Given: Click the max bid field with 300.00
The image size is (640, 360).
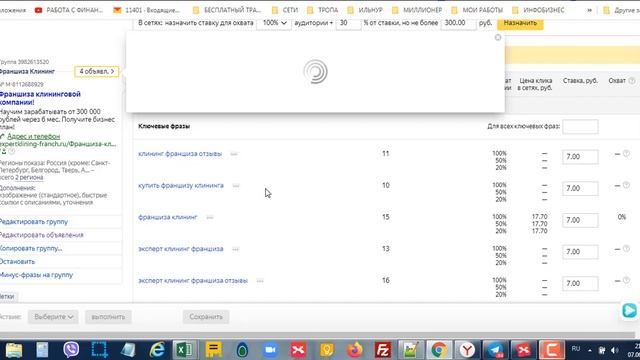Looking at the screenshot, I should [458, 23].
